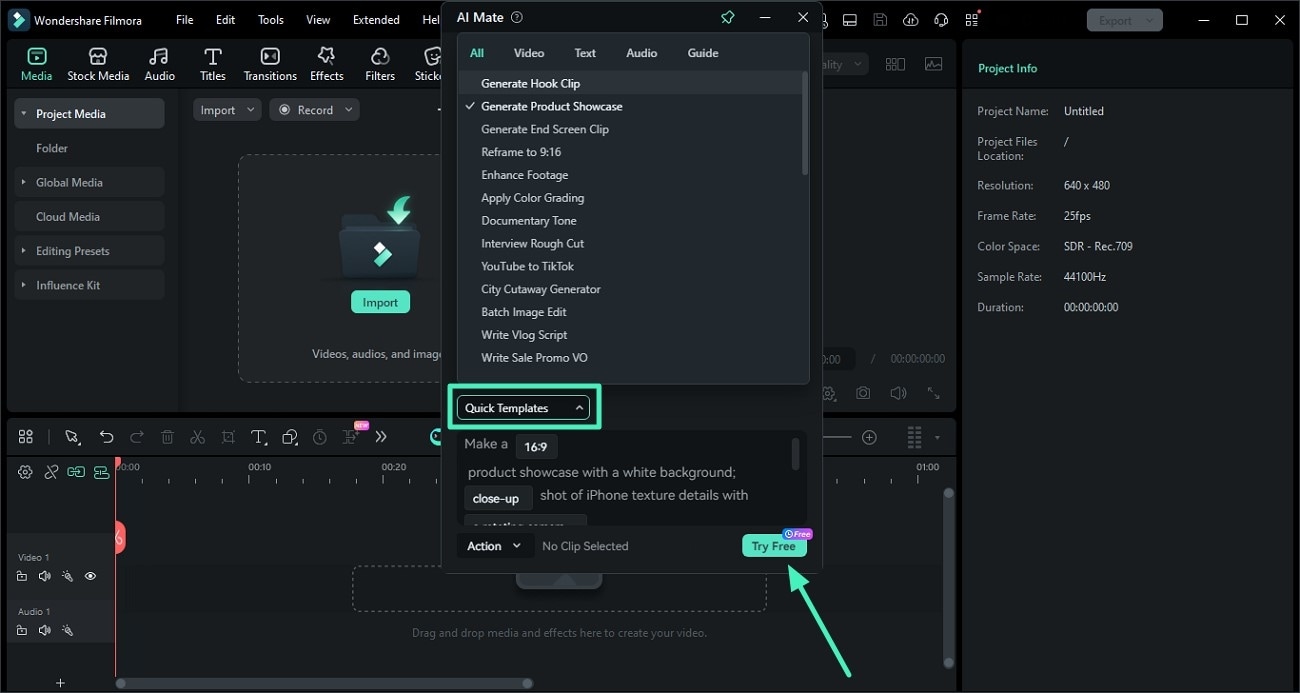1300x693 pixels.
Task: Open the timeline track settings gear
Action: (x=26, y=472)
